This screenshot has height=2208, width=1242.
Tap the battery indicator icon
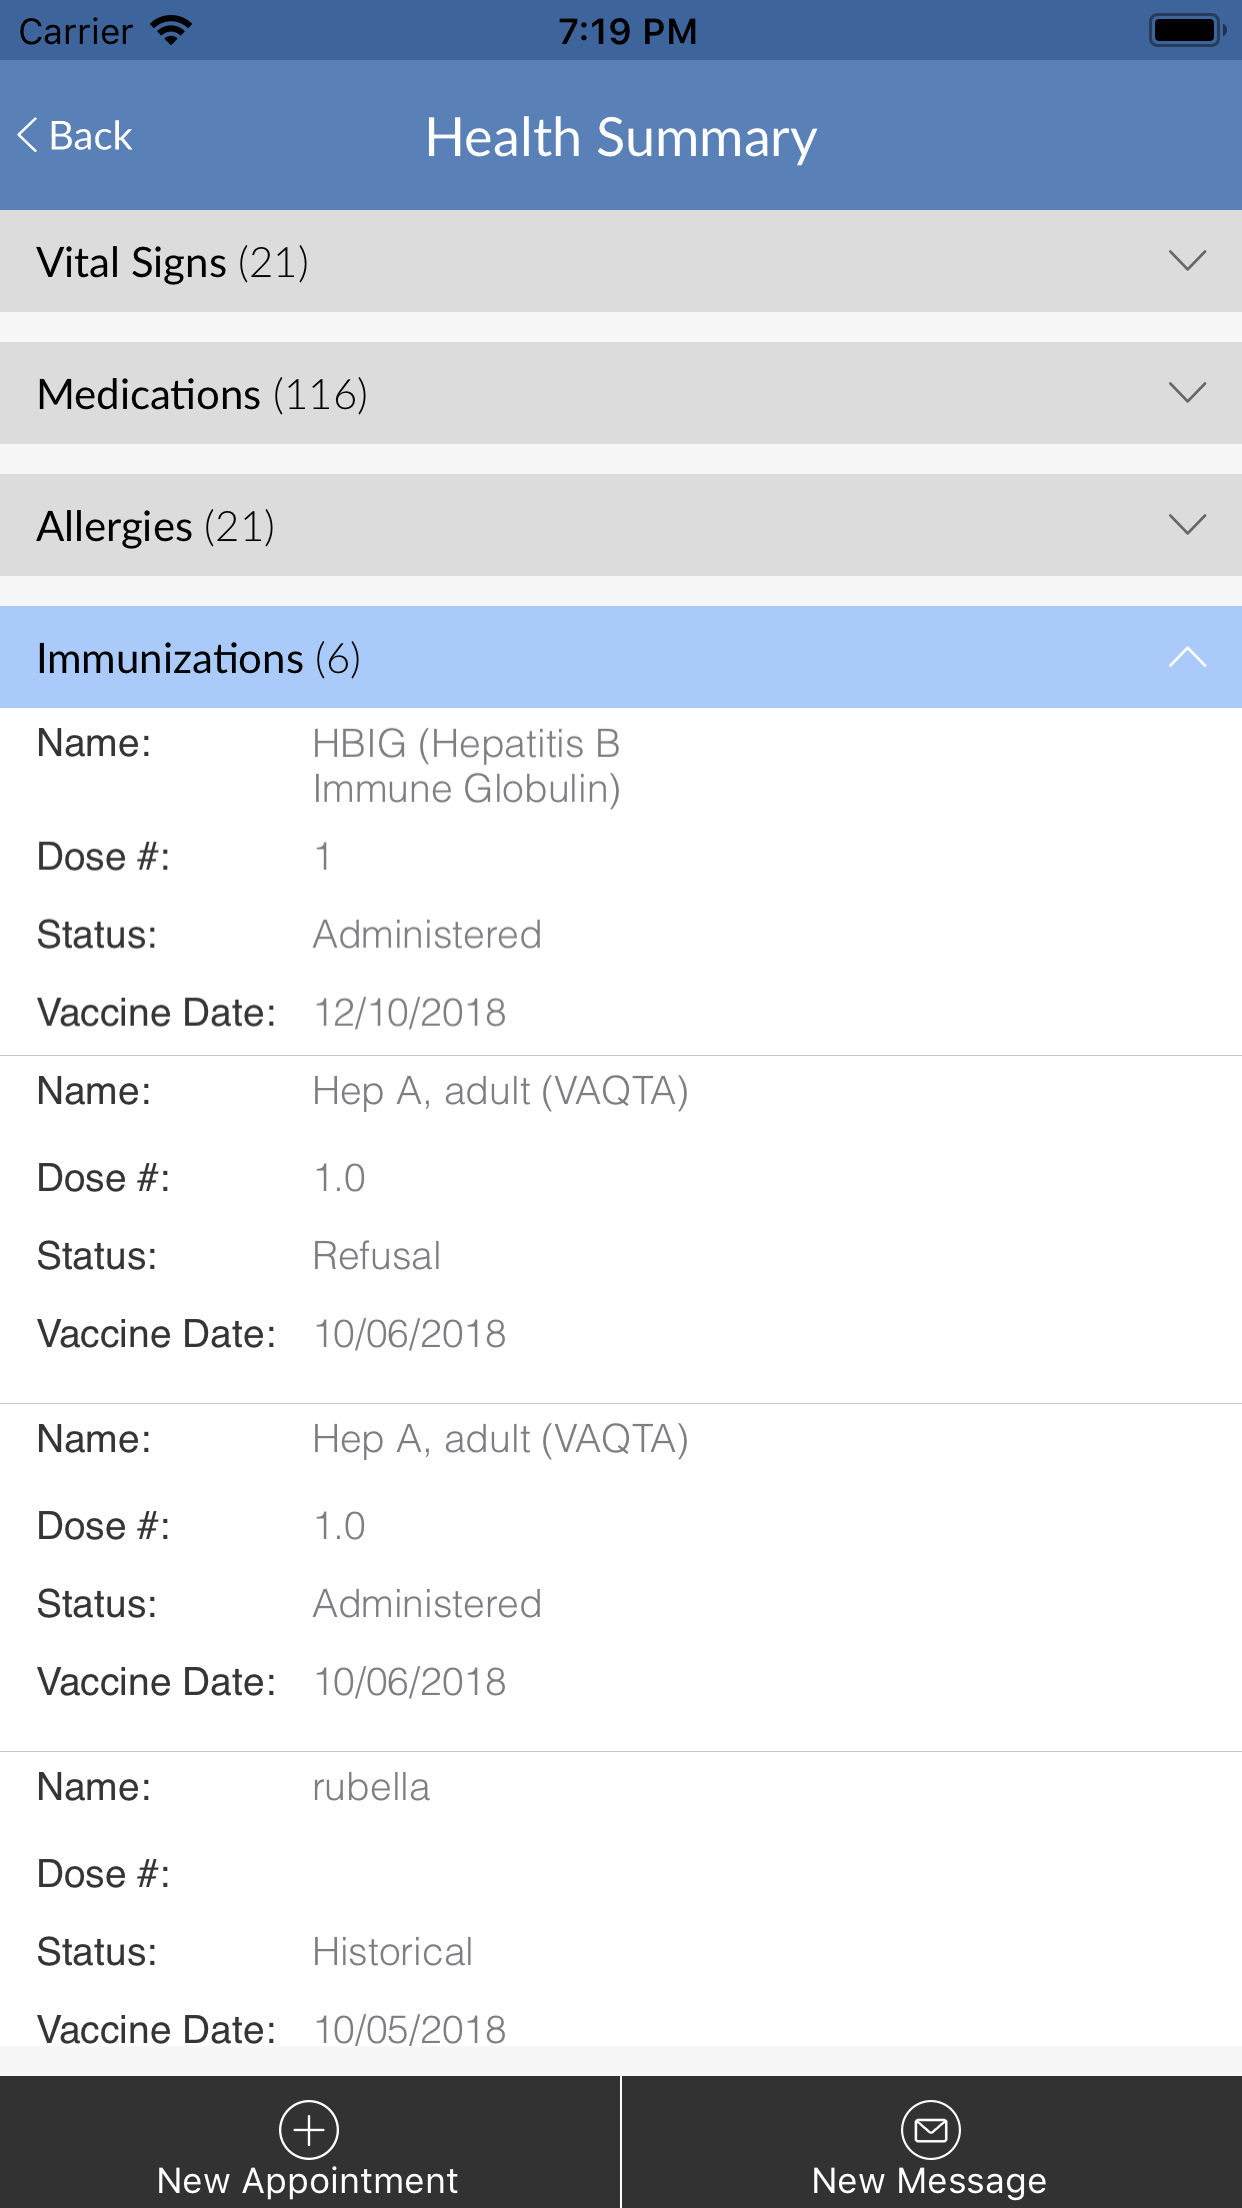click(x=1187, y=30)
